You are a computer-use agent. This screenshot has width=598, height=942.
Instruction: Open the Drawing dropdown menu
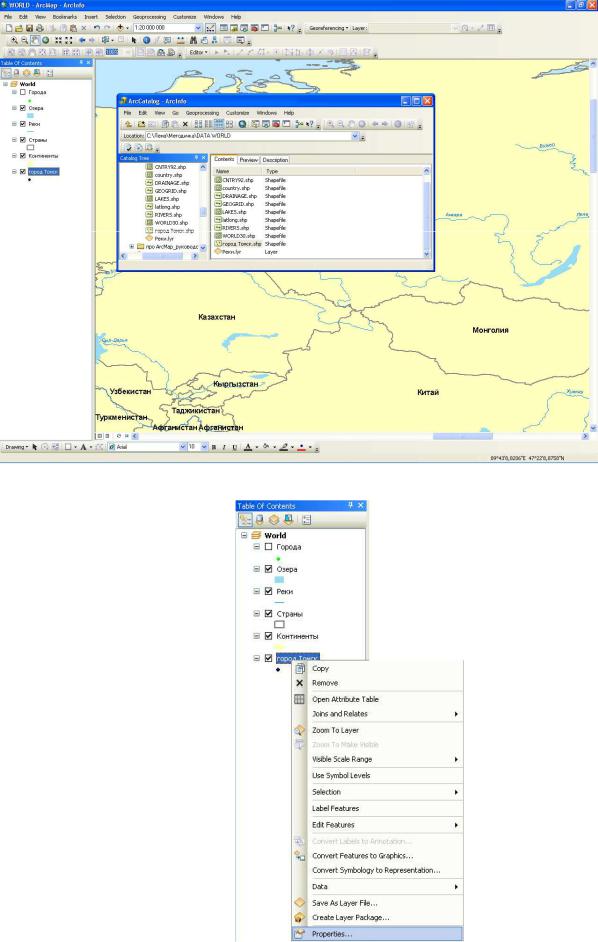(x=16, y=447)
